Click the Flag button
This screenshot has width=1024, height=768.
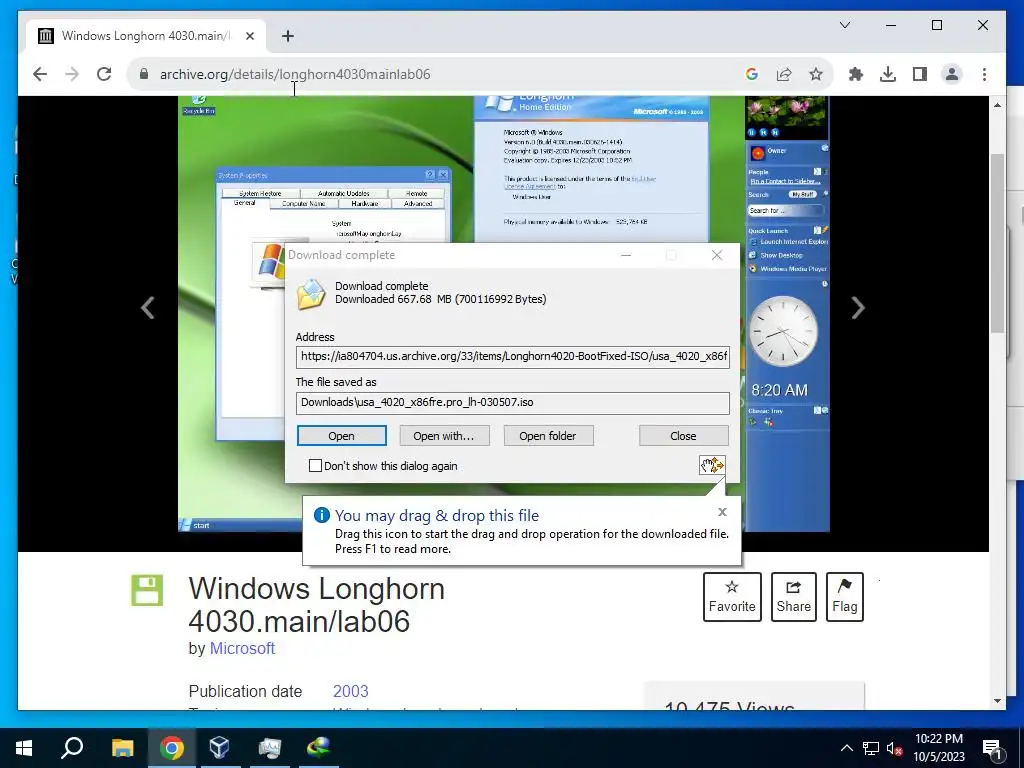point(844,597)
